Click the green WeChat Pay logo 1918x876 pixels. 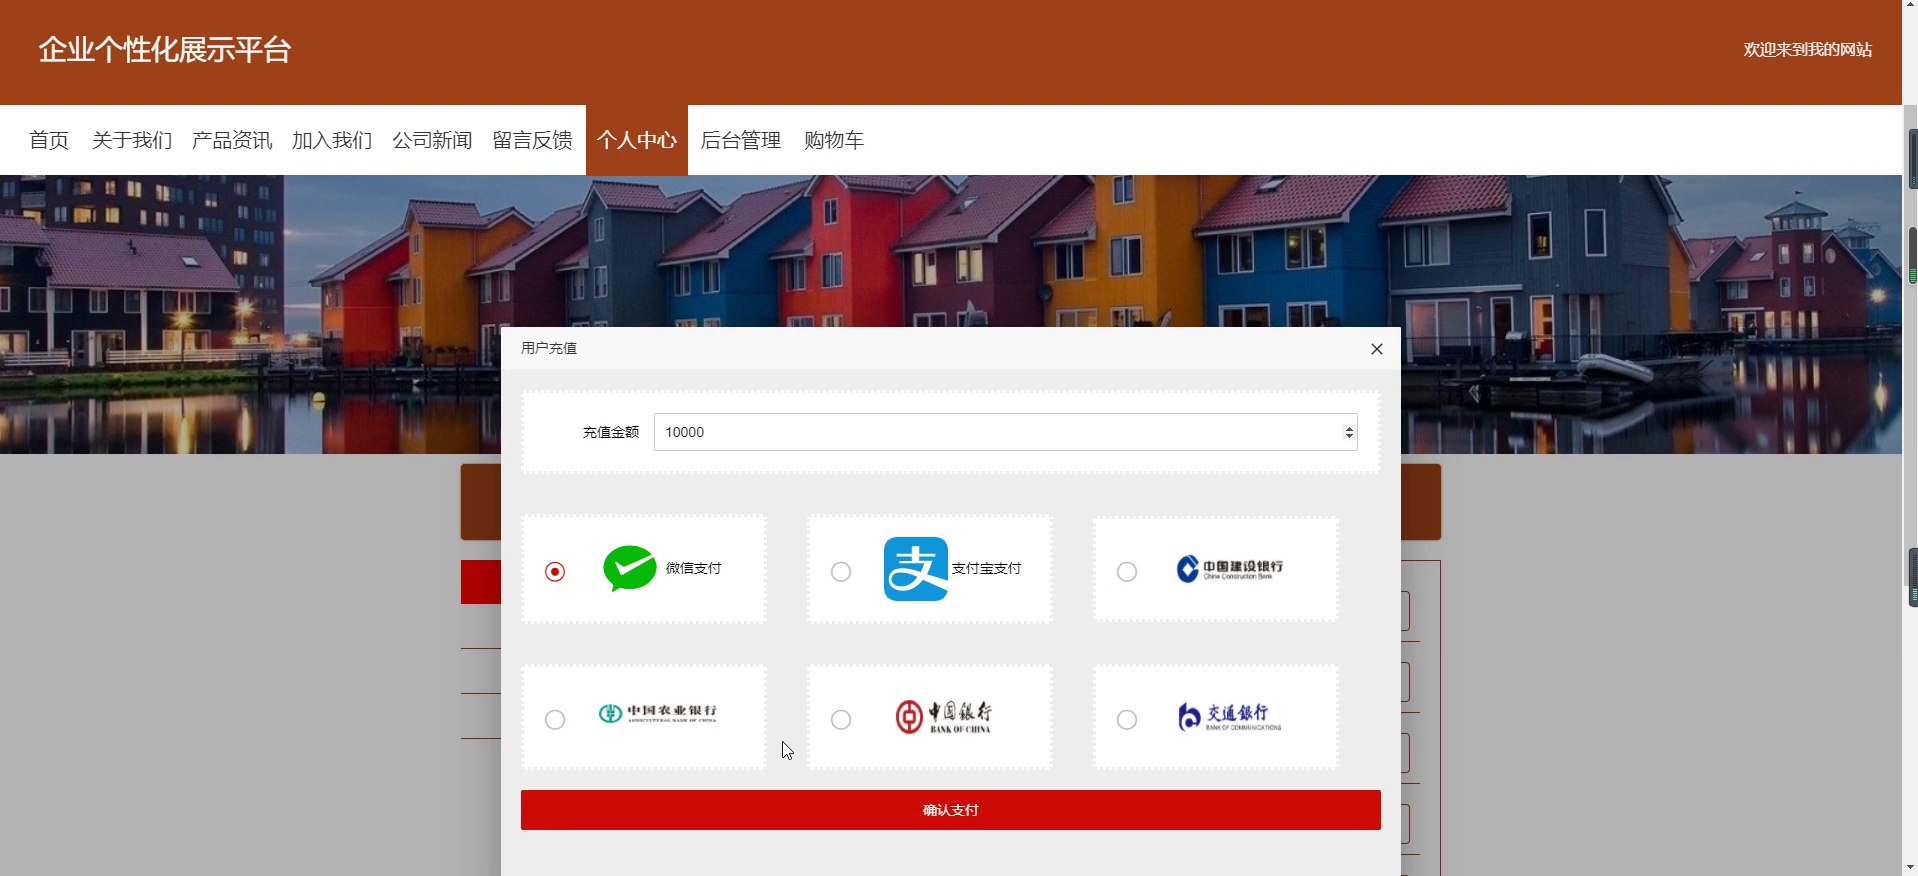point(630,568)
